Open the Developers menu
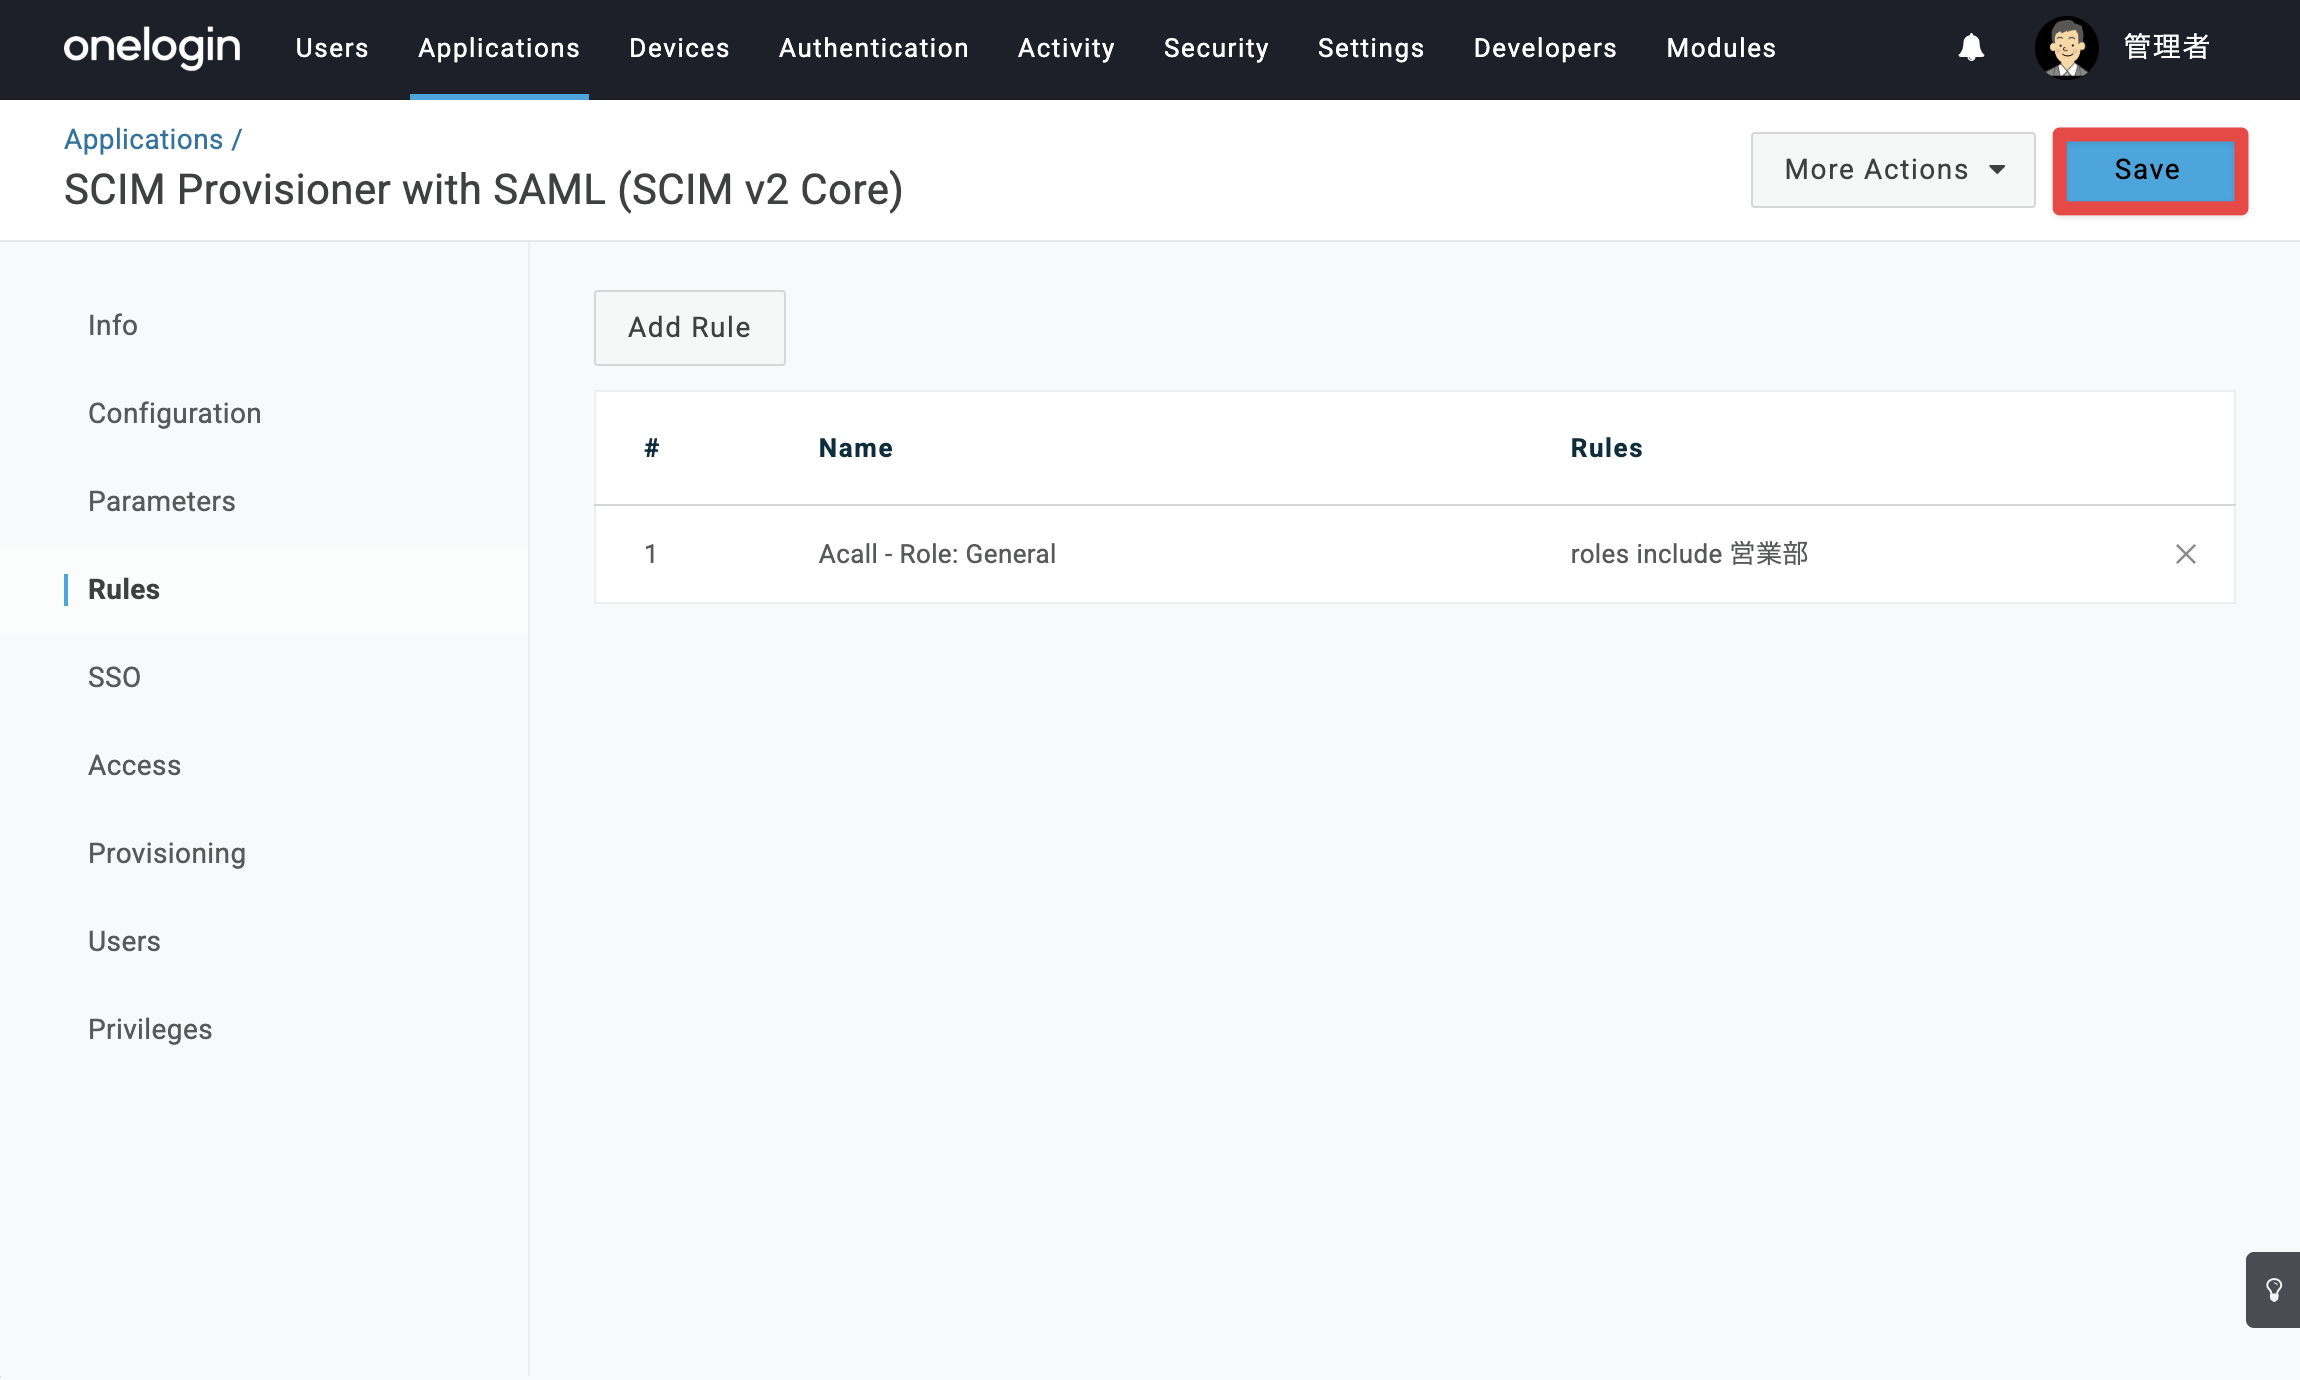The width and height of the screenshot is (2300, 1380). coord(1545,48)
